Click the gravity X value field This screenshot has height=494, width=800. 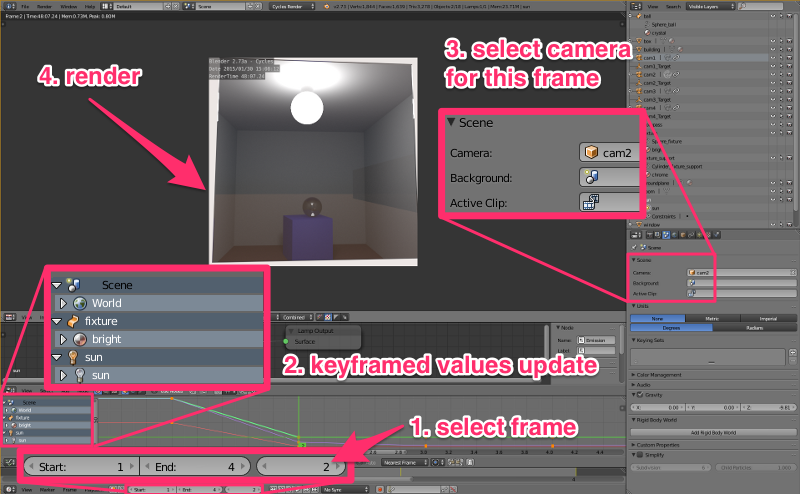click(x=658, y=408)
